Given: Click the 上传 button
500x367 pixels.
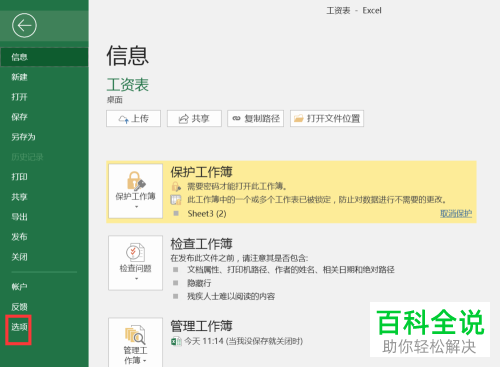Looking at the screenshot, I should click(133, 118).
